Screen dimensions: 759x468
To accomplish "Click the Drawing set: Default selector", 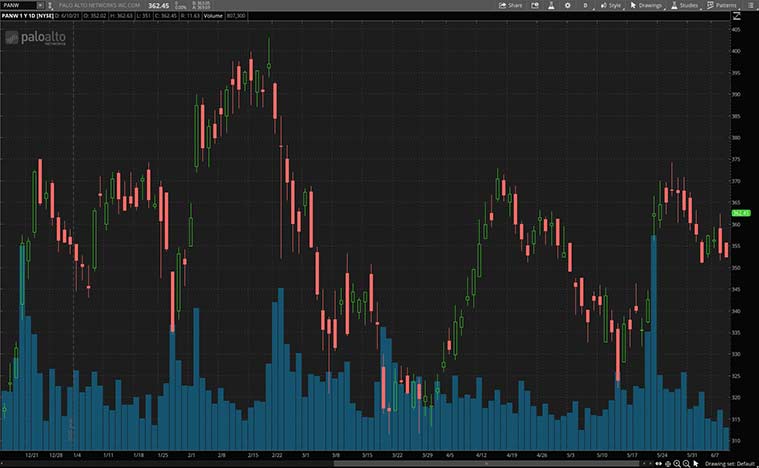I will point(730,463).
